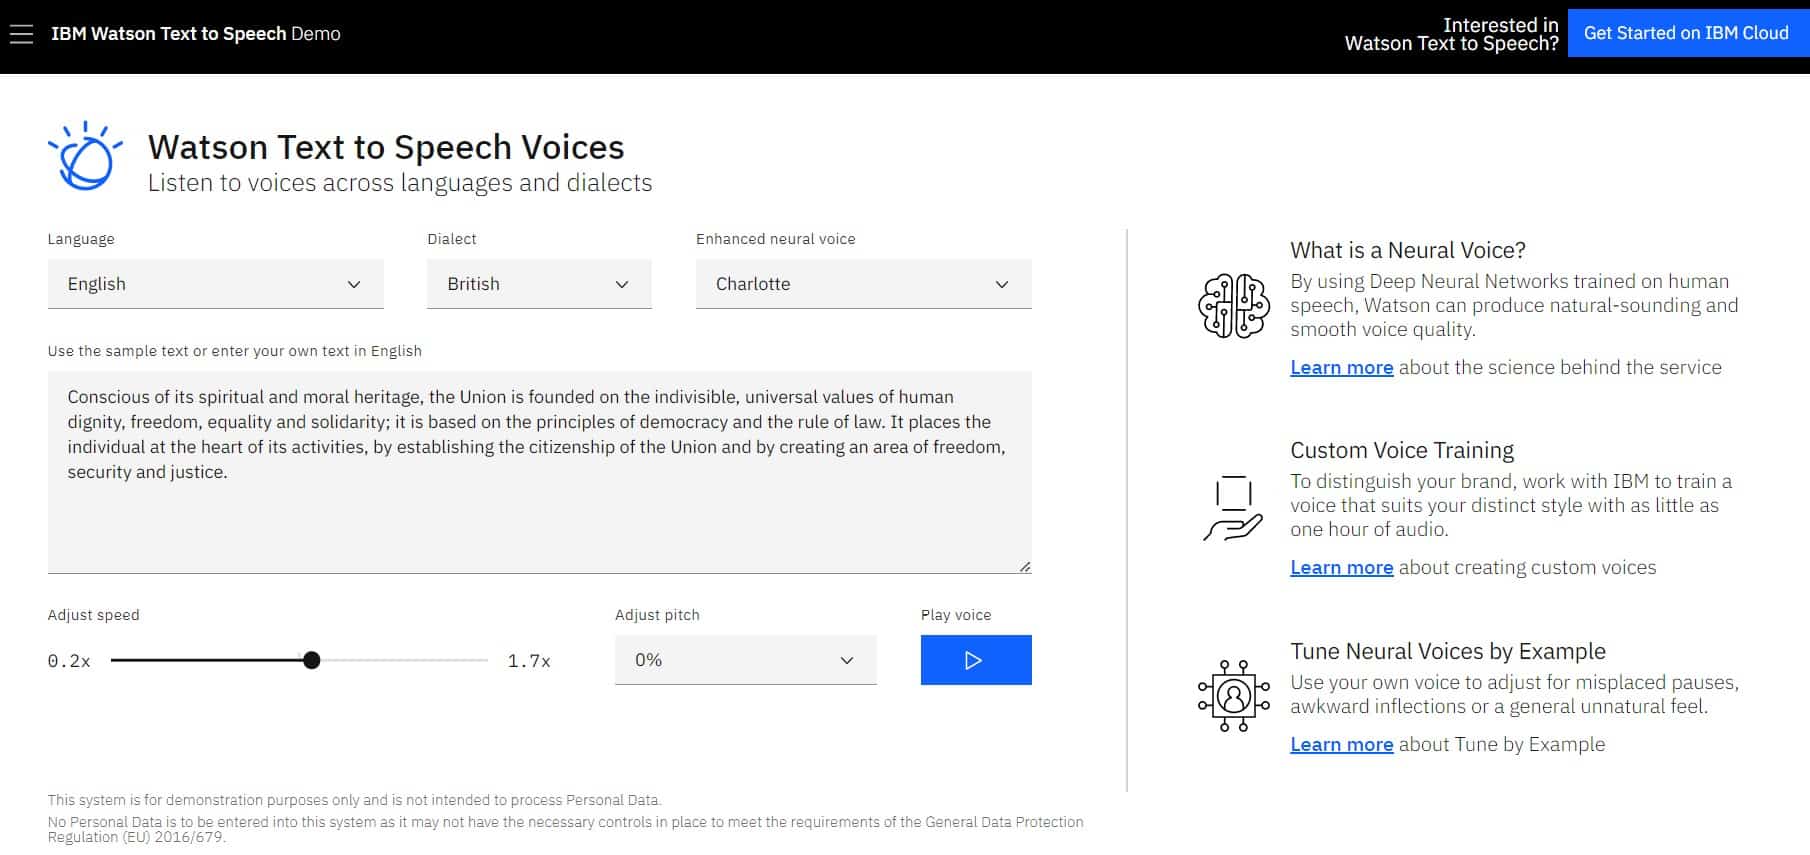Click inside the sample text input area
This screenshot has height=855, width=1810.
[539, 472]
